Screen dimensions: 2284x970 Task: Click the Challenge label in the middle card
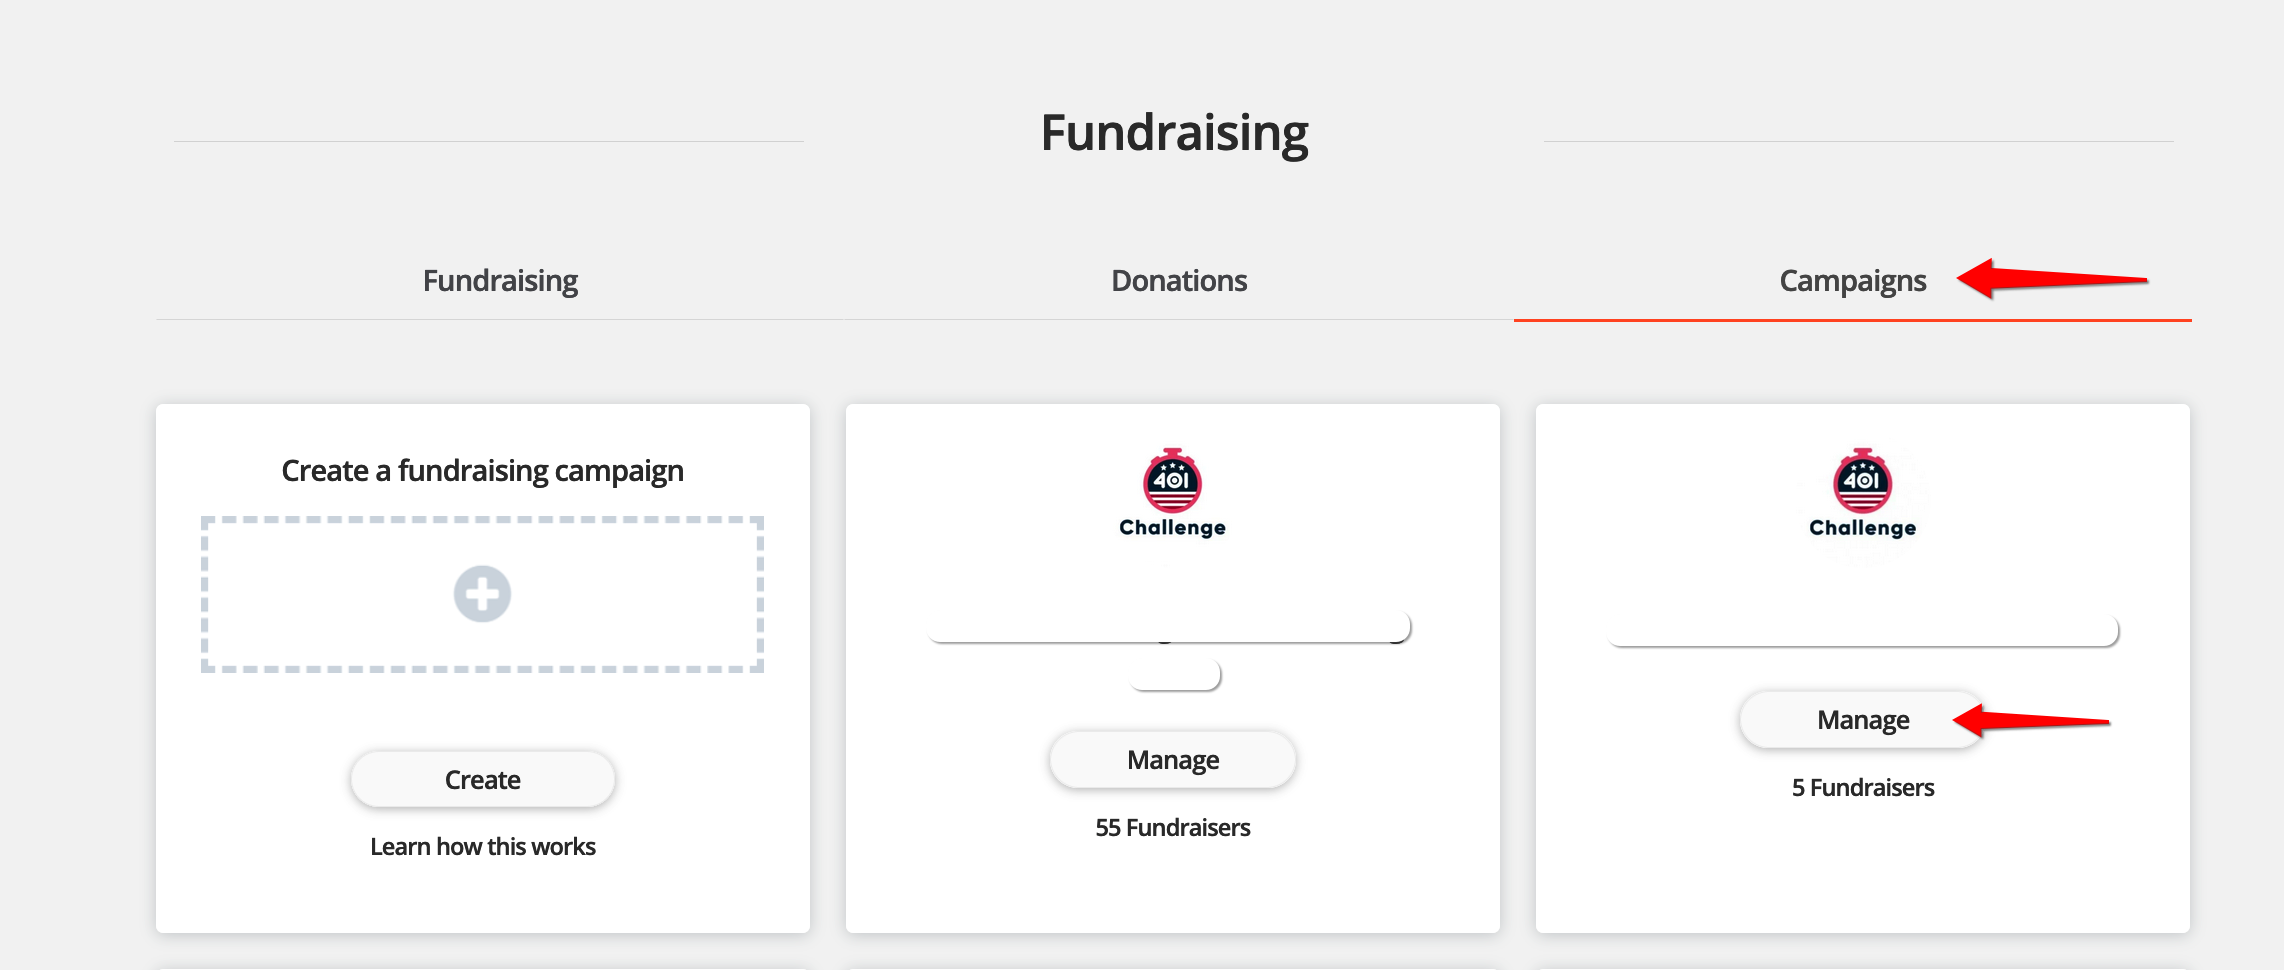[1172, 528]
